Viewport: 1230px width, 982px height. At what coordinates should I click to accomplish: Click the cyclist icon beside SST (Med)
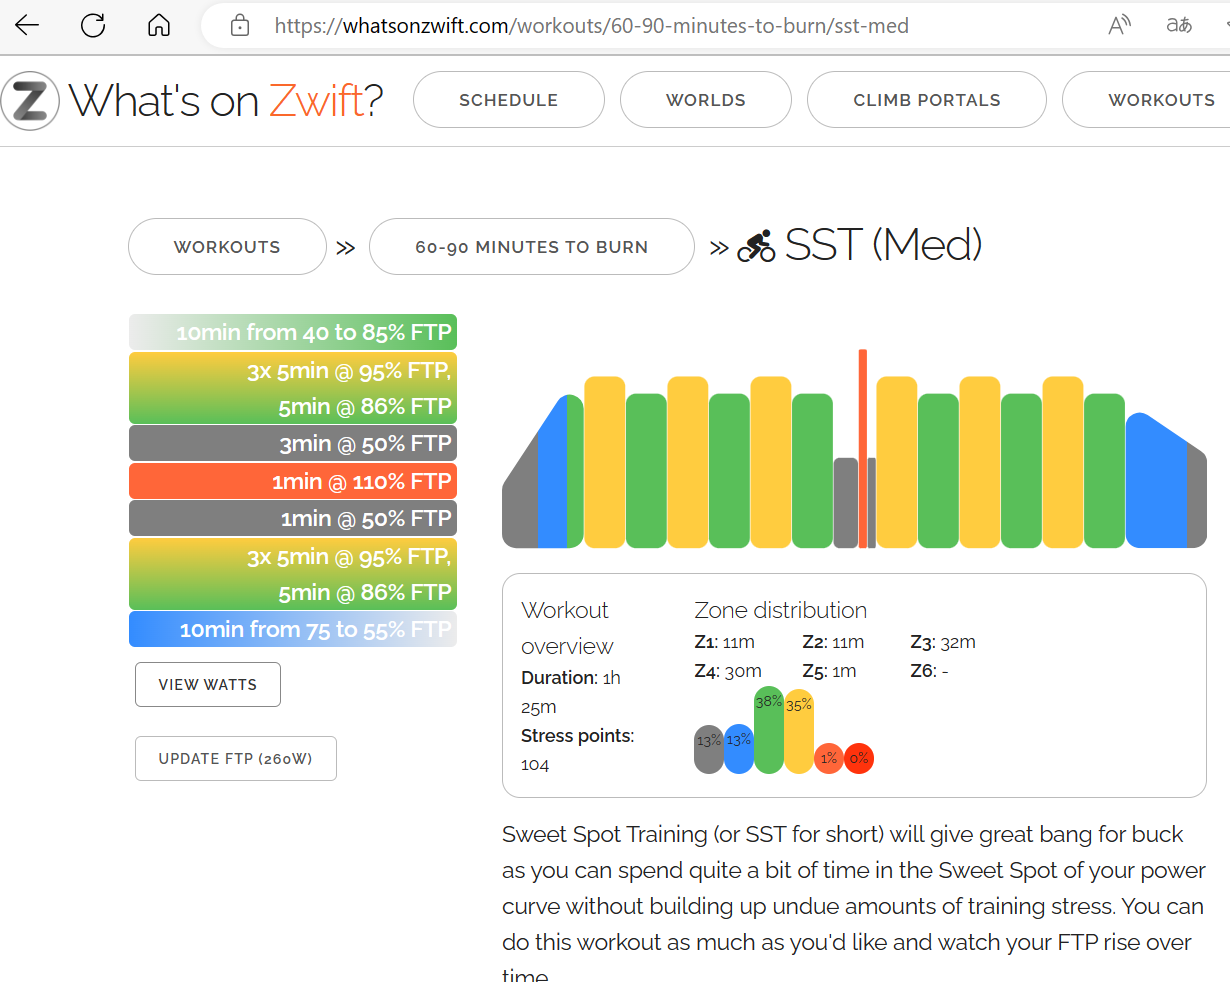click(756, 246)
